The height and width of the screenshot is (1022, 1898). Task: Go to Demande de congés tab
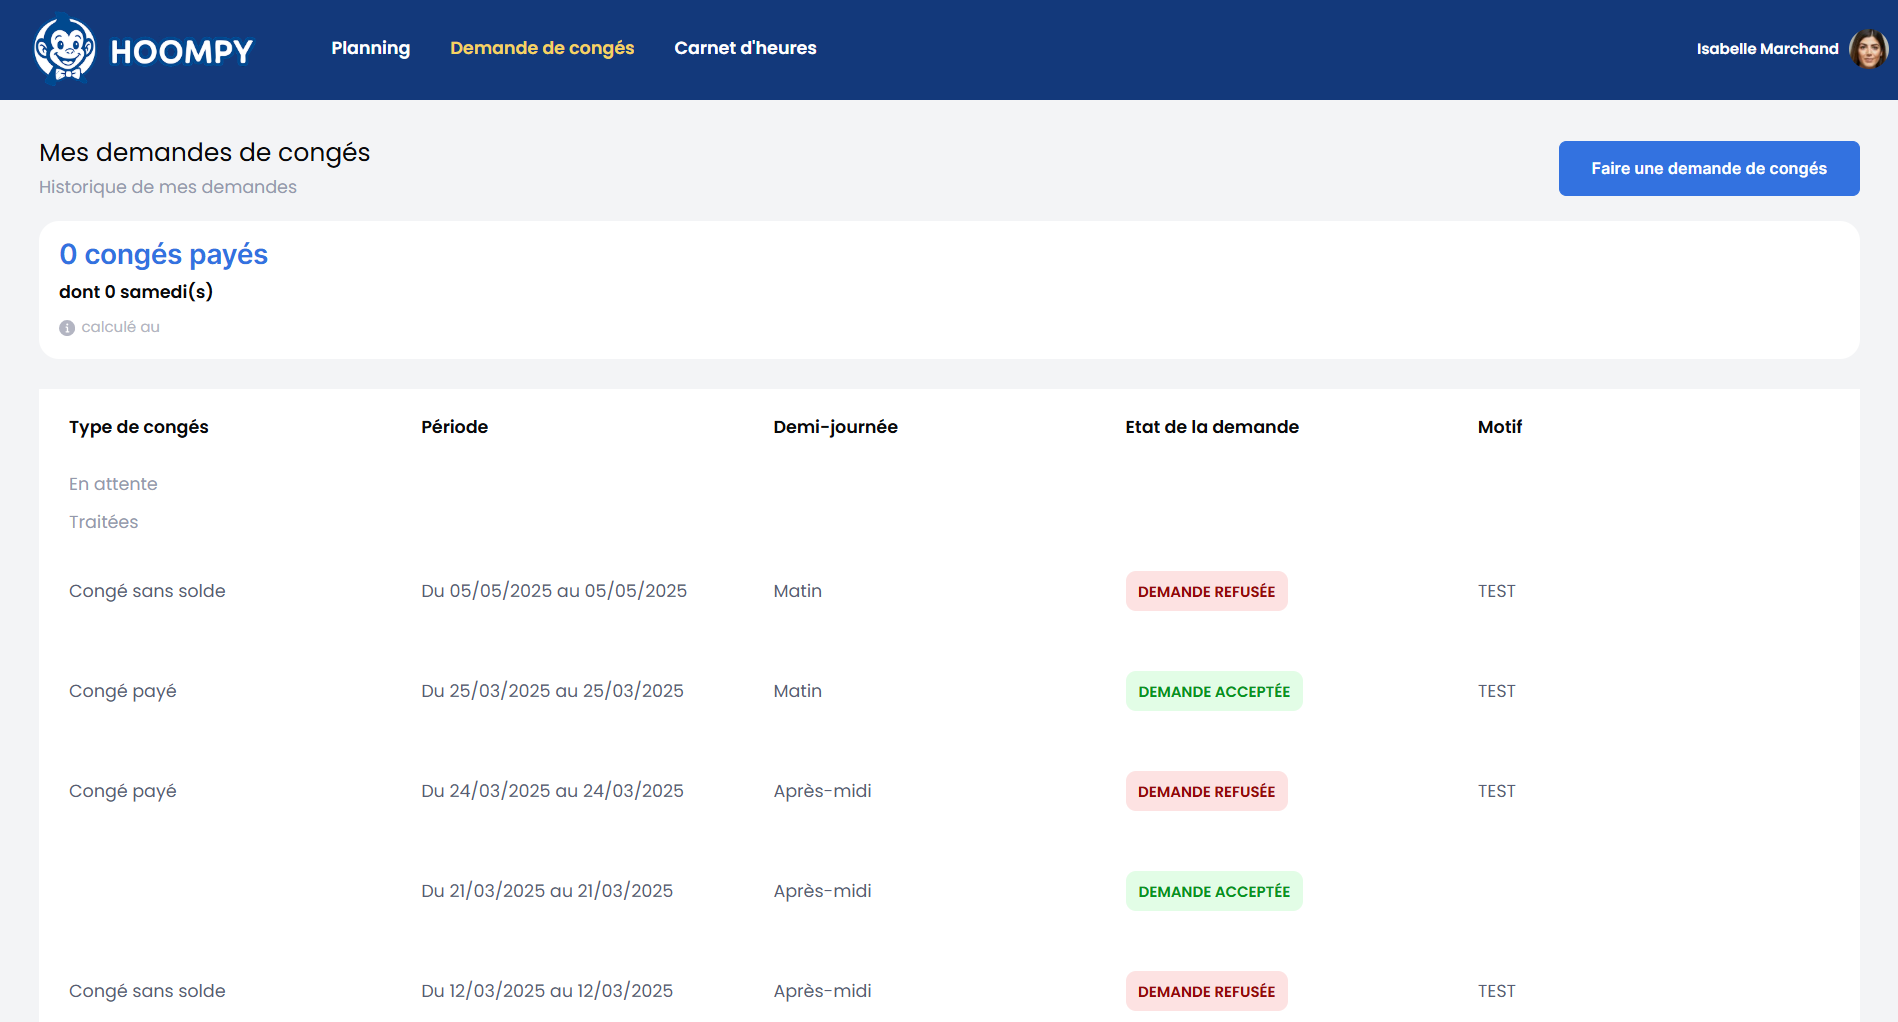542,48
